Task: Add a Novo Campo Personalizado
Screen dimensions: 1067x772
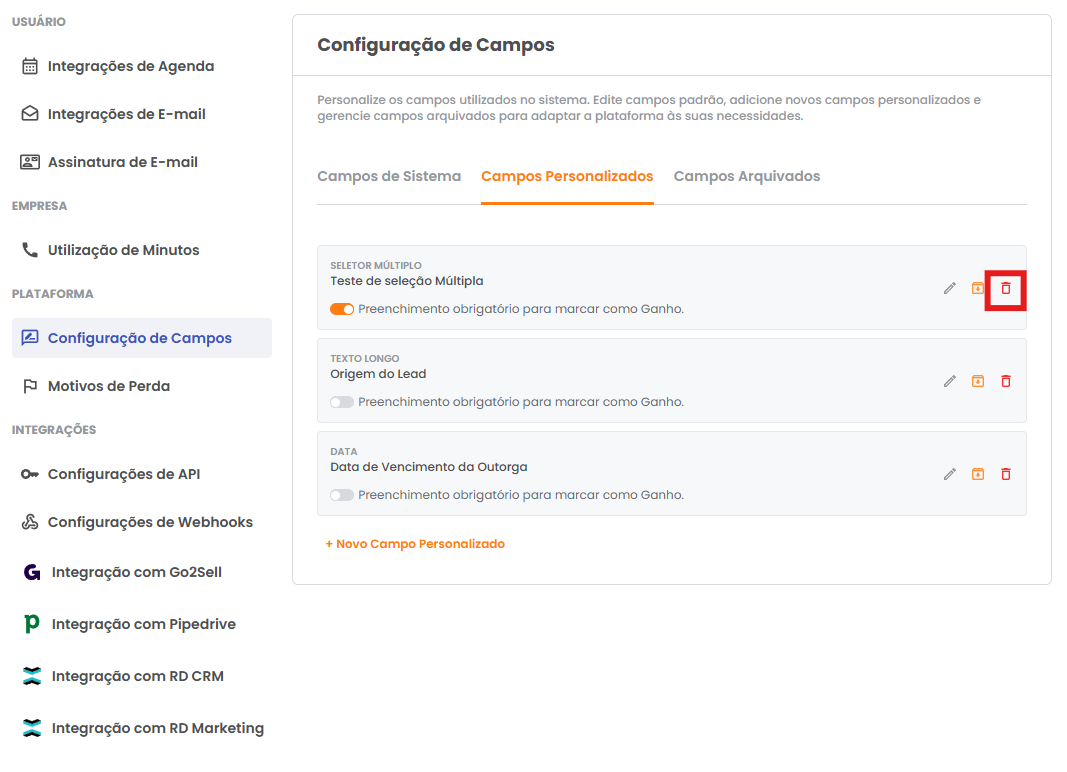Action: point(415,544)
